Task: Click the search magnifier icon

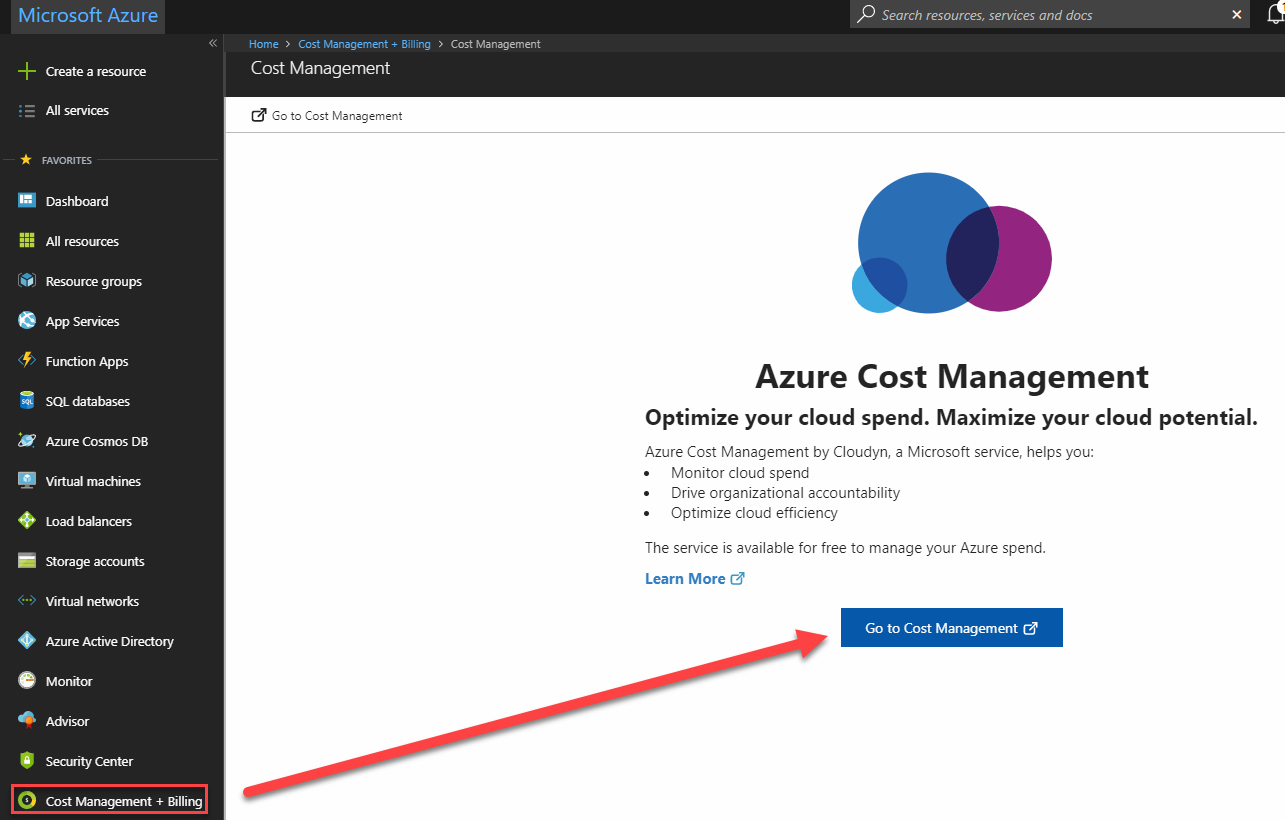Action: click(x=866, y=14)
